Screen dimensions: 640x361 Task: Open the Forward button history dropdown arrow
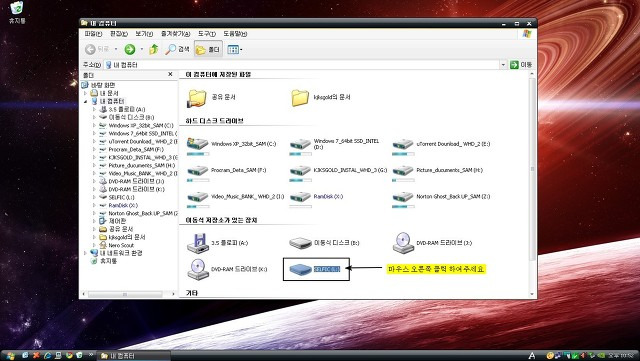tap(142, 49)
